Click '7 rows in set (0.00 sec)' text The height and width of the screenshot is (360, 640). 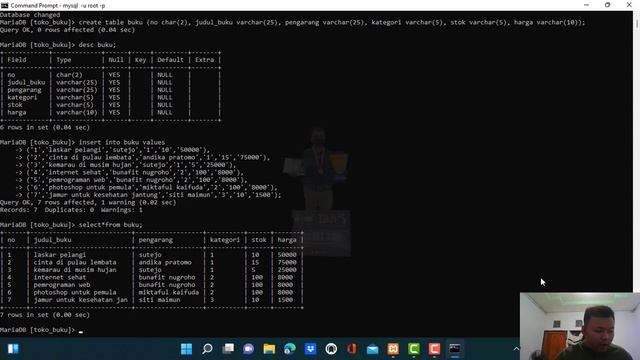[x=45, y=315]
